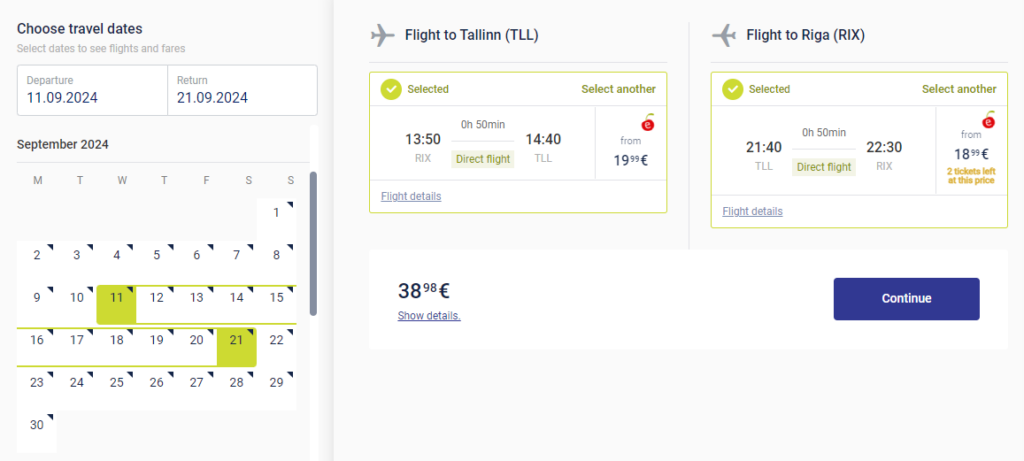
Task: Open Flight details for the TLL to RIX flight
Action: [753, 211]
